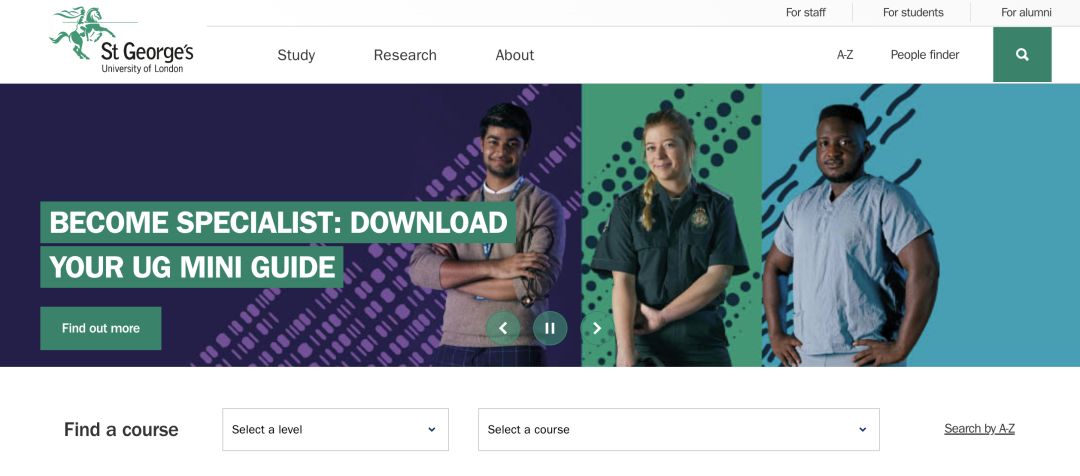Visit the For students page
Screen dimensions: 1080x476
pyautogui.click(x=913, y=12)
